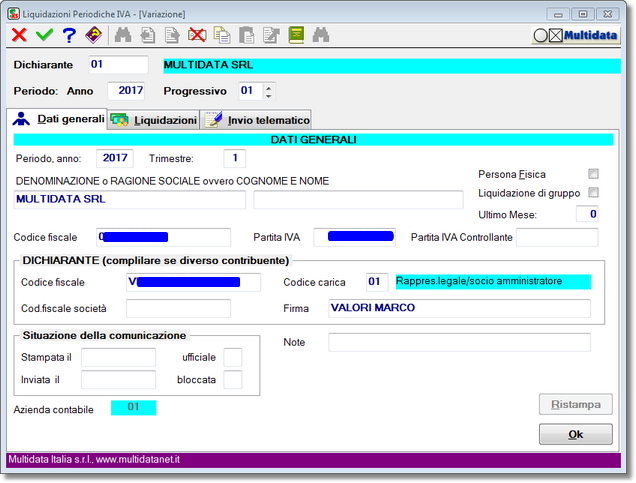Enable the Persona Fisica checkbox
This screenshot has width=636, height=483.
tap(593, 174)
